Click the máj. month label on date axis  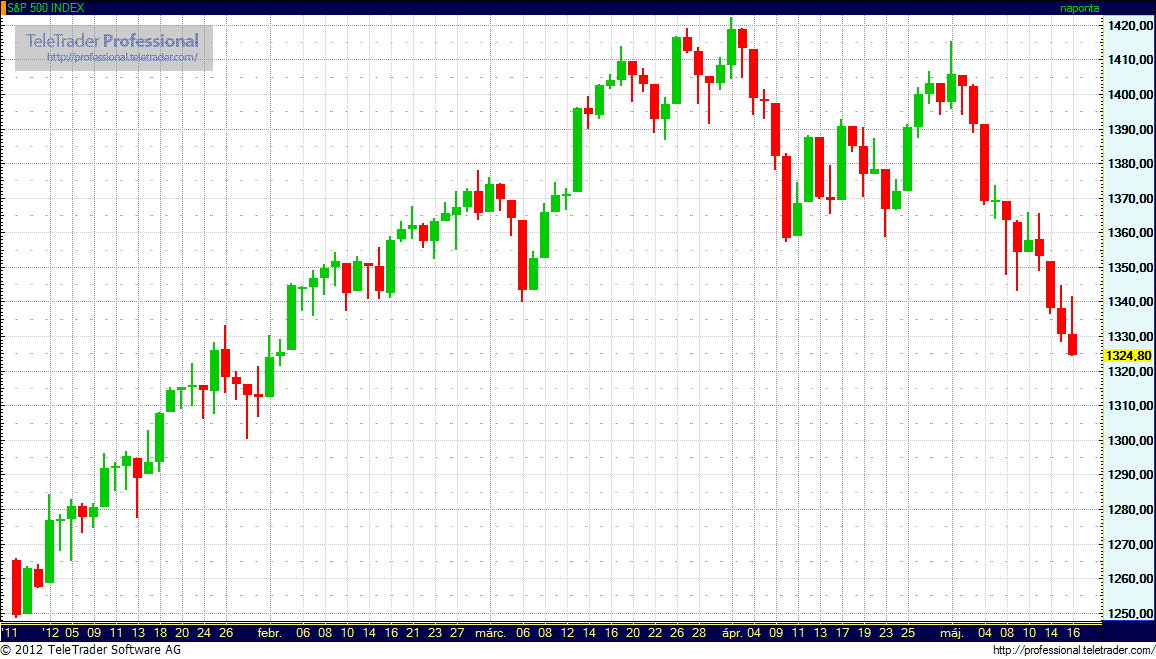click(x=953, y=632)
